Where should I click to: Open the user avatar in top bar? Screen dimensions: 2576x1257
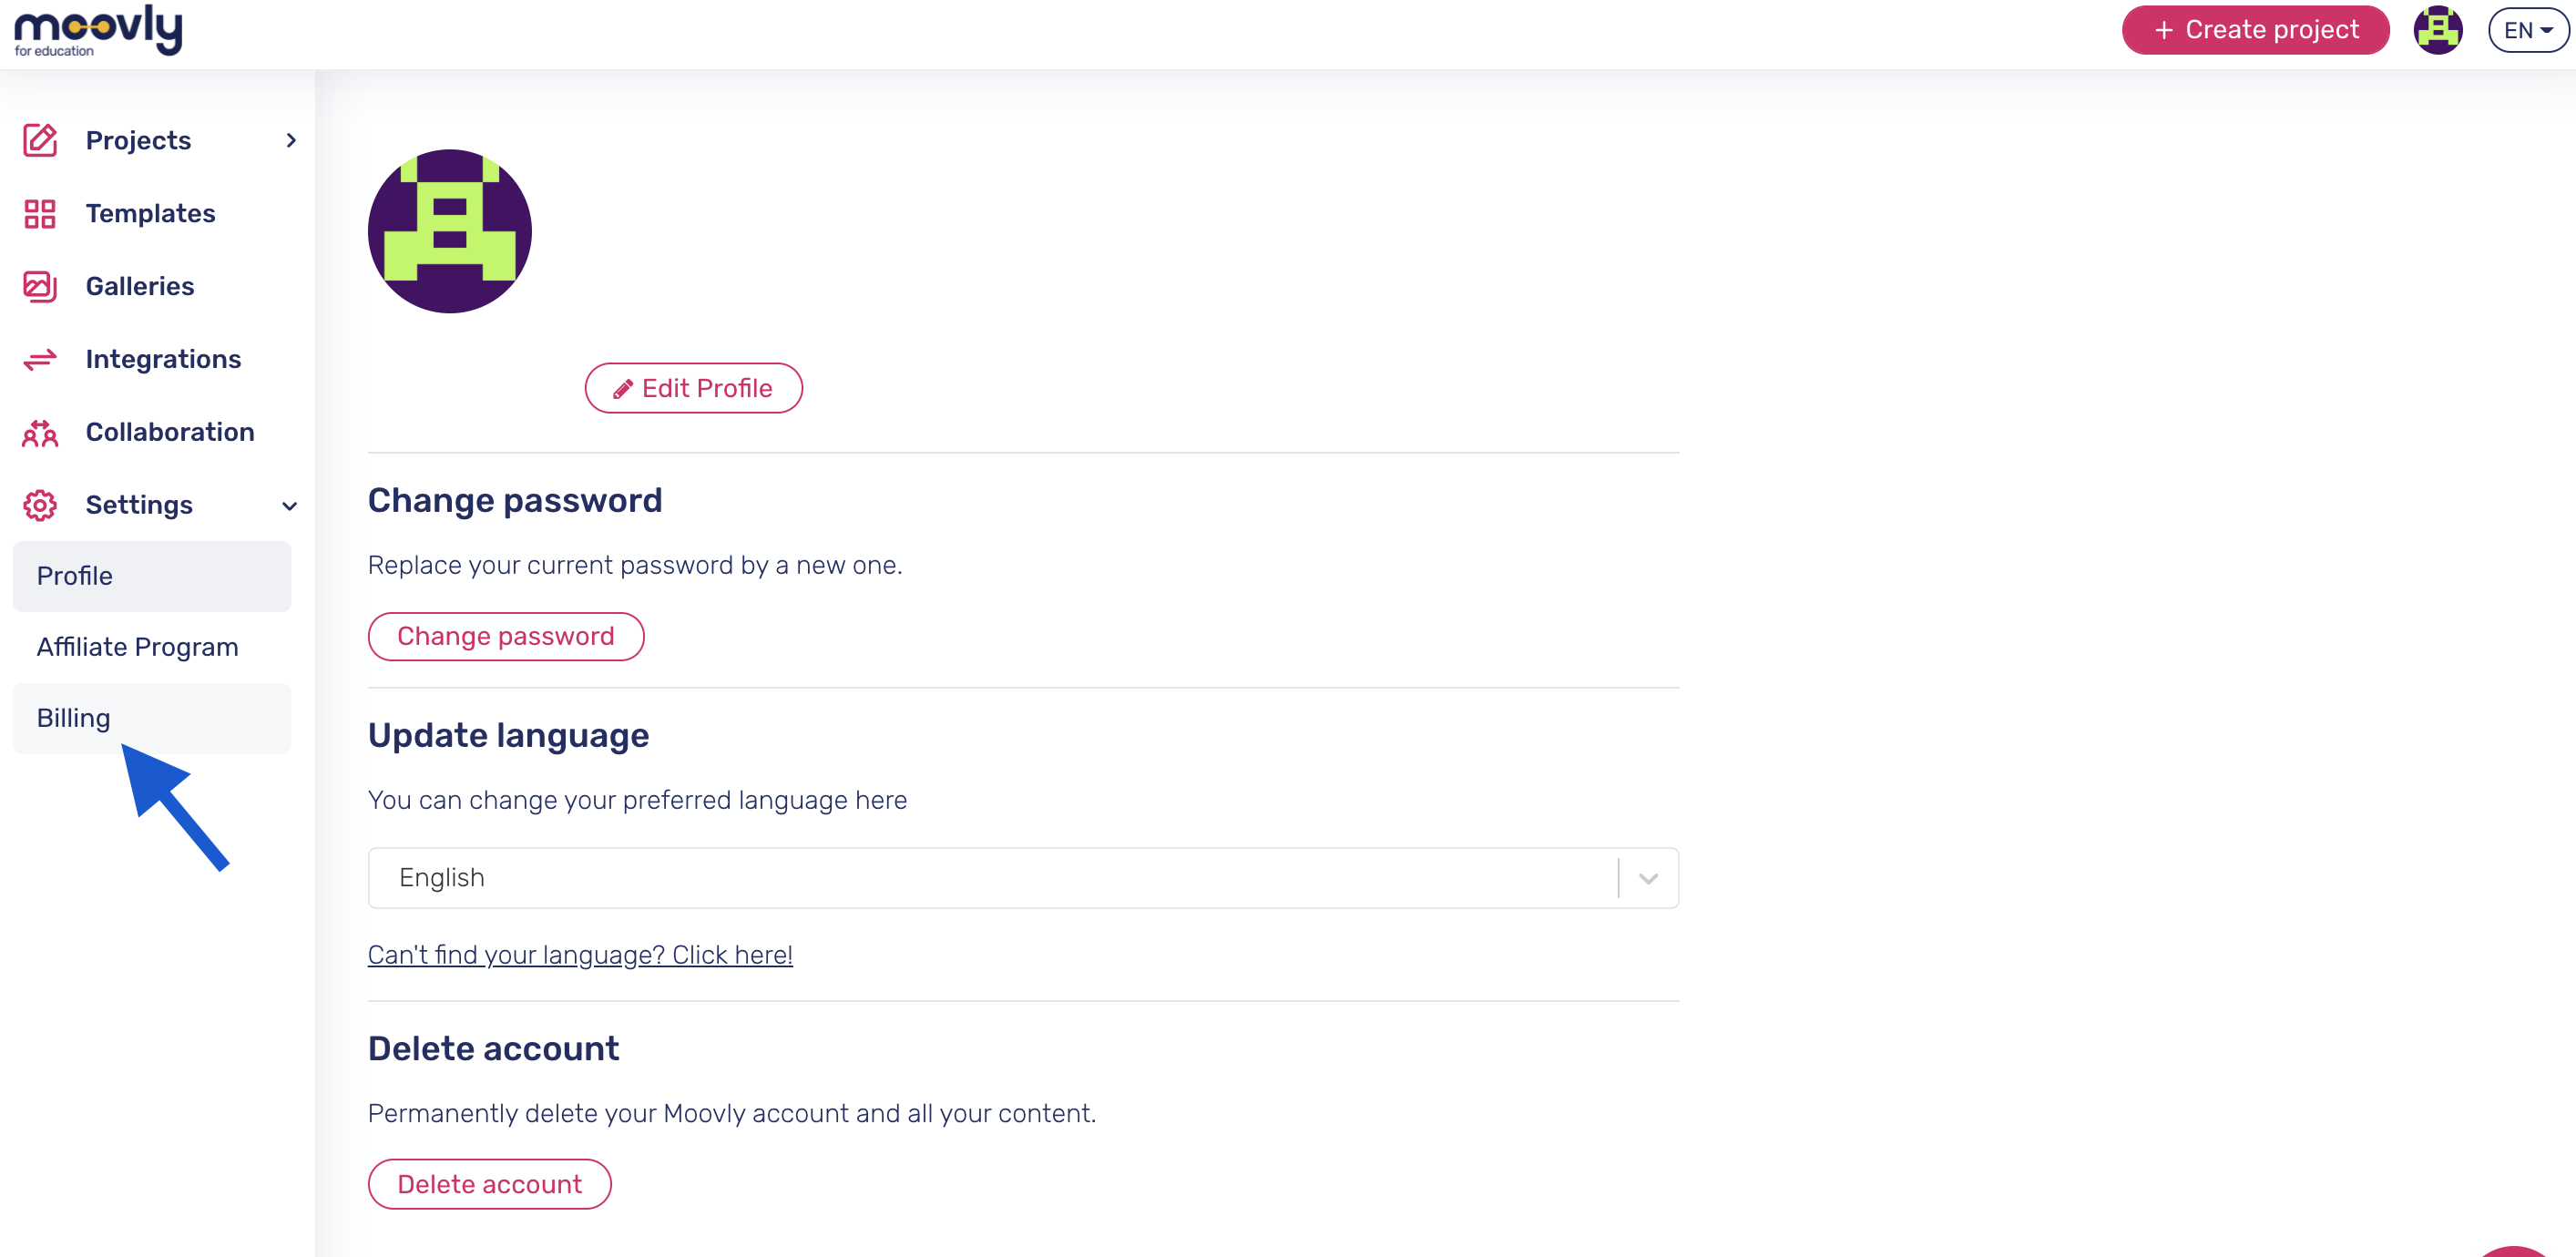[2438, 30]
